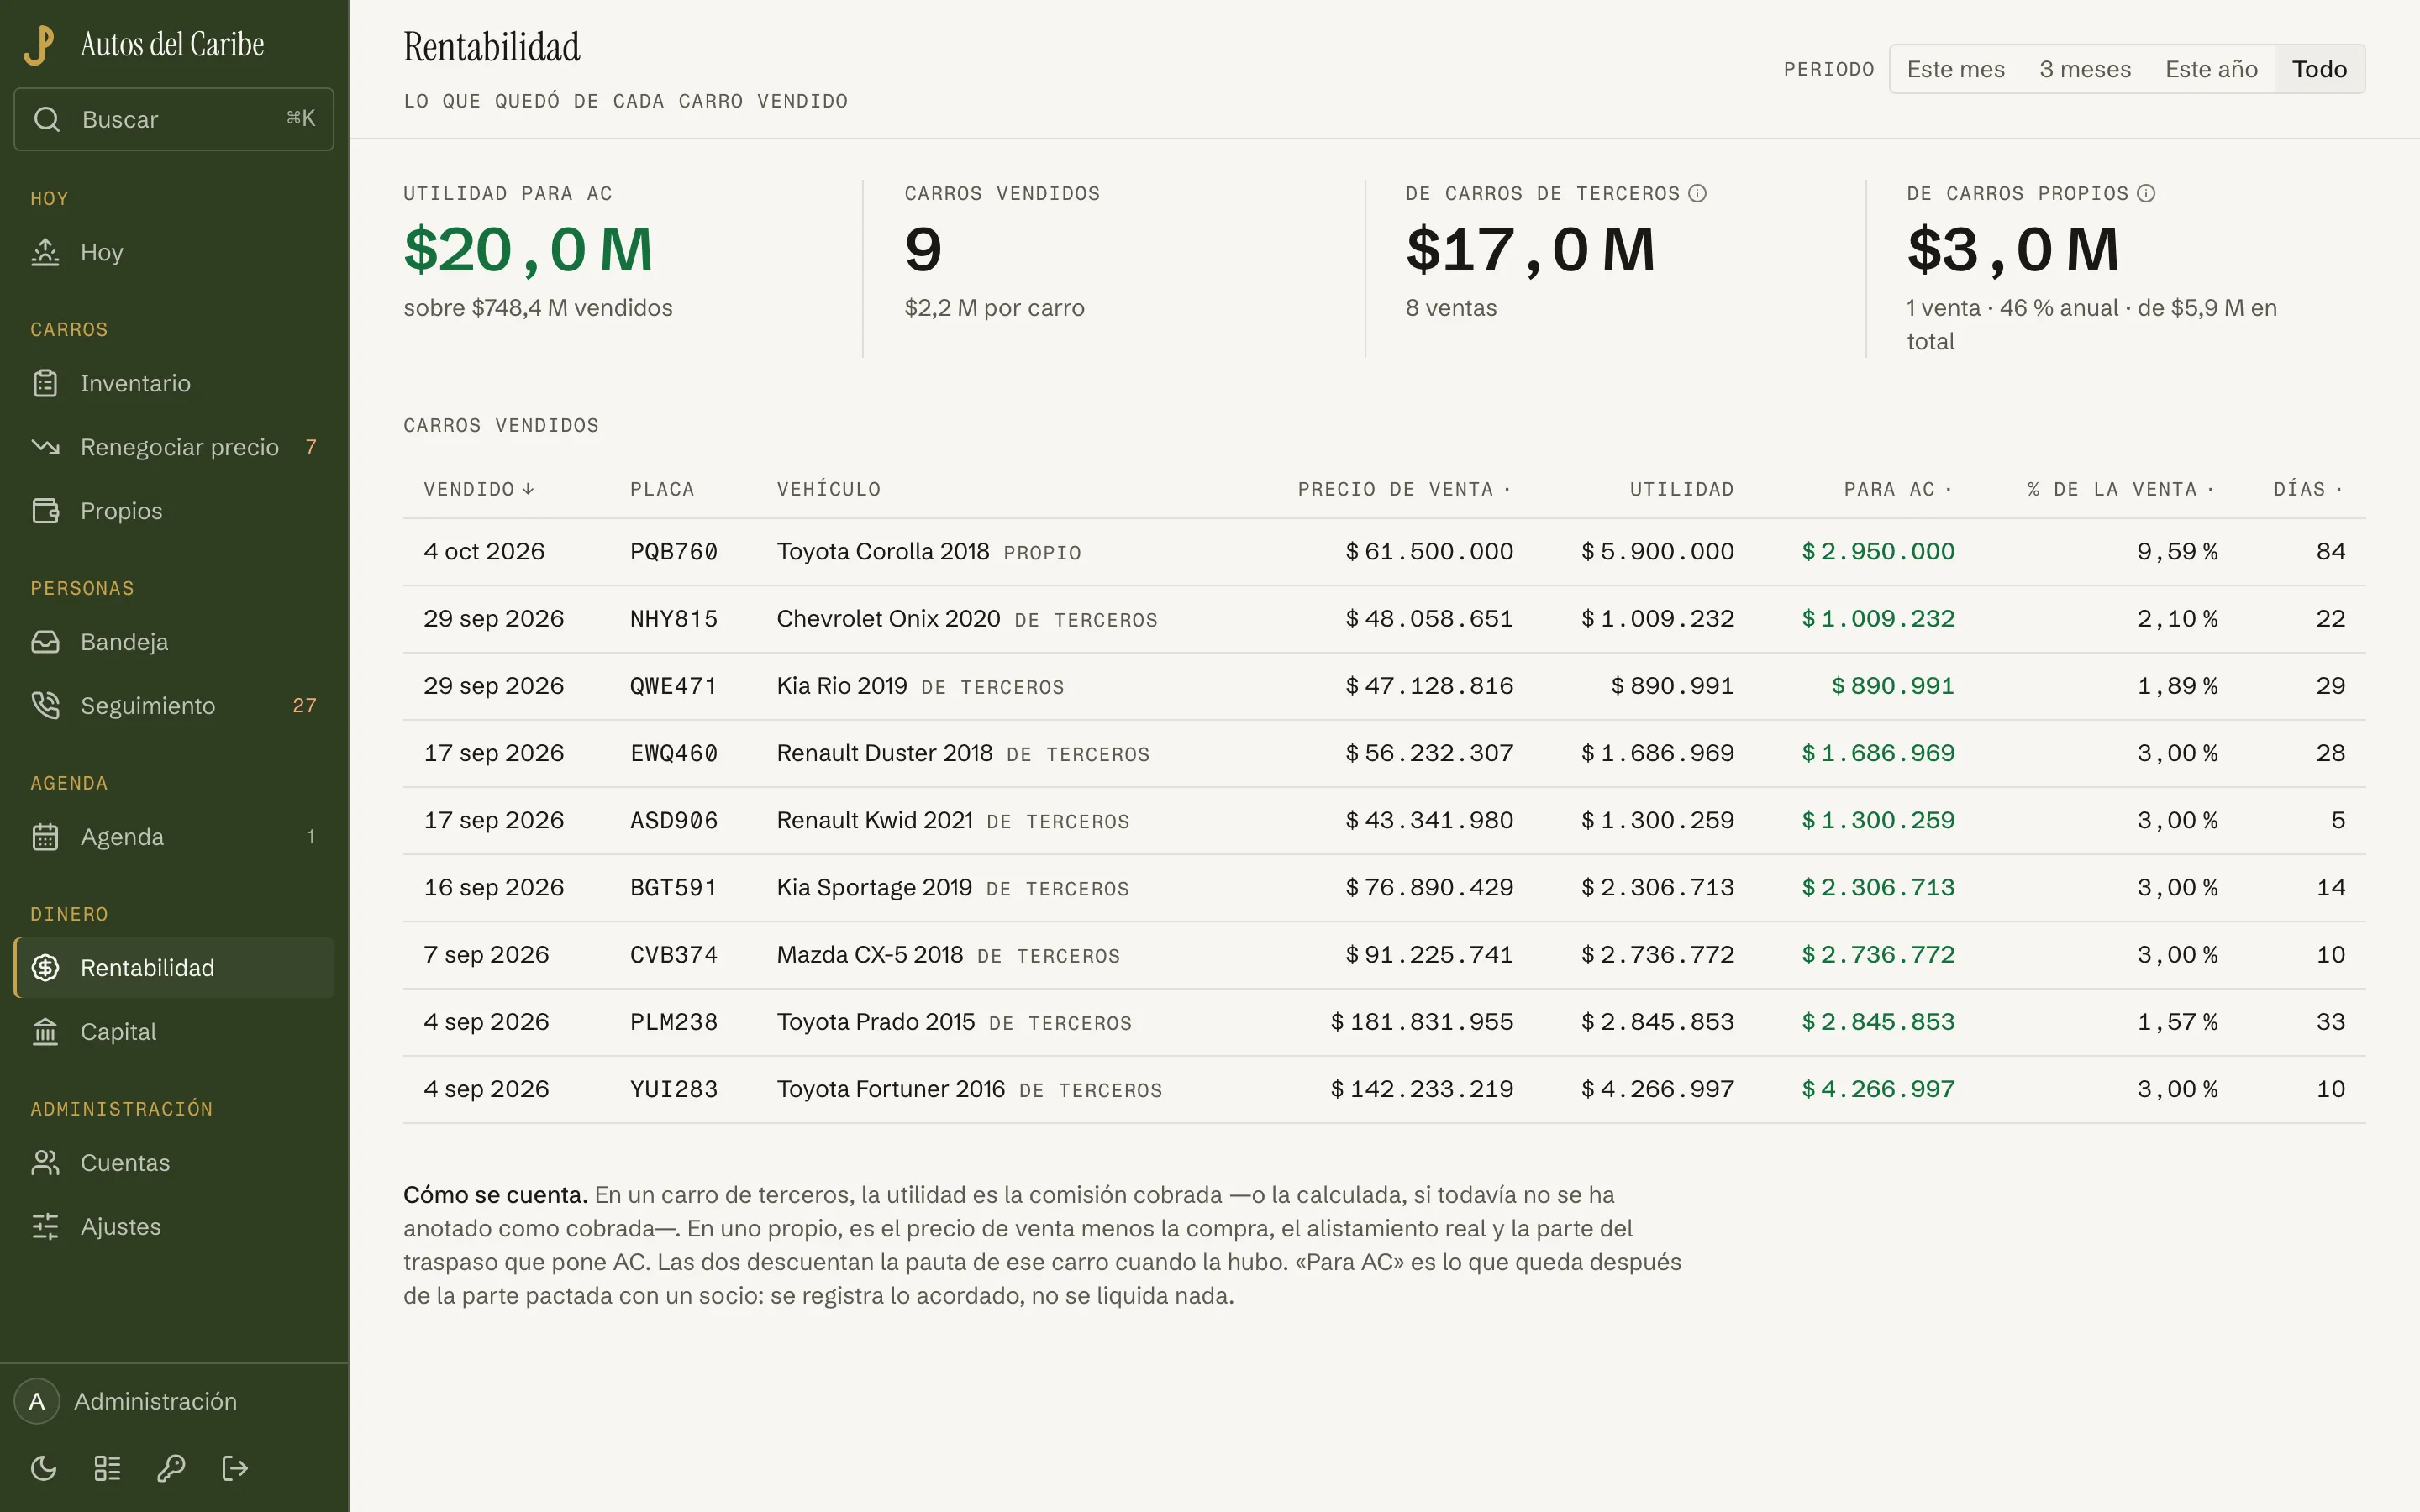Screen dimensions: 2420x1512
Task: Click the Autos del Caribe logo icon
Action: pyautogui.click(x=39, y=45)
